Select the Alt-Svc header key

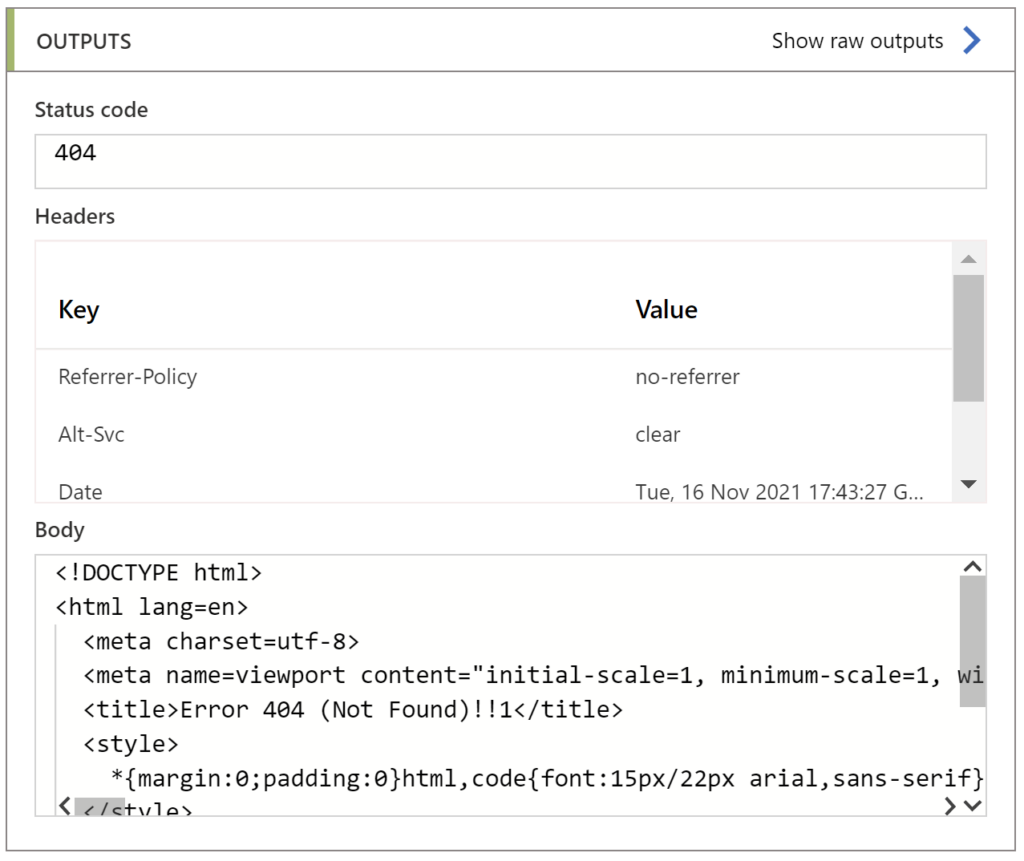pyautogui.click(x=91, y=434)
